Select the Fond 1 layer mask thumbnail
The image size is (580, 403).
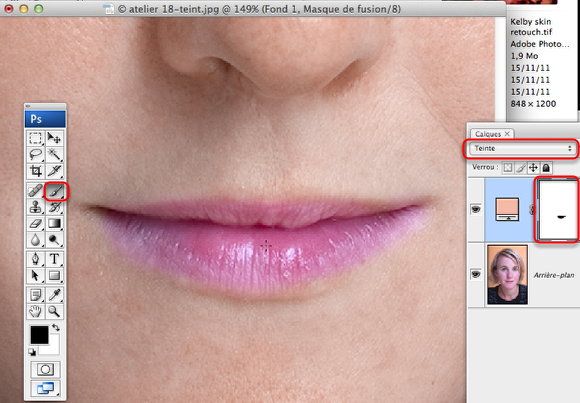pyautogui.click(x=557, y=210)
